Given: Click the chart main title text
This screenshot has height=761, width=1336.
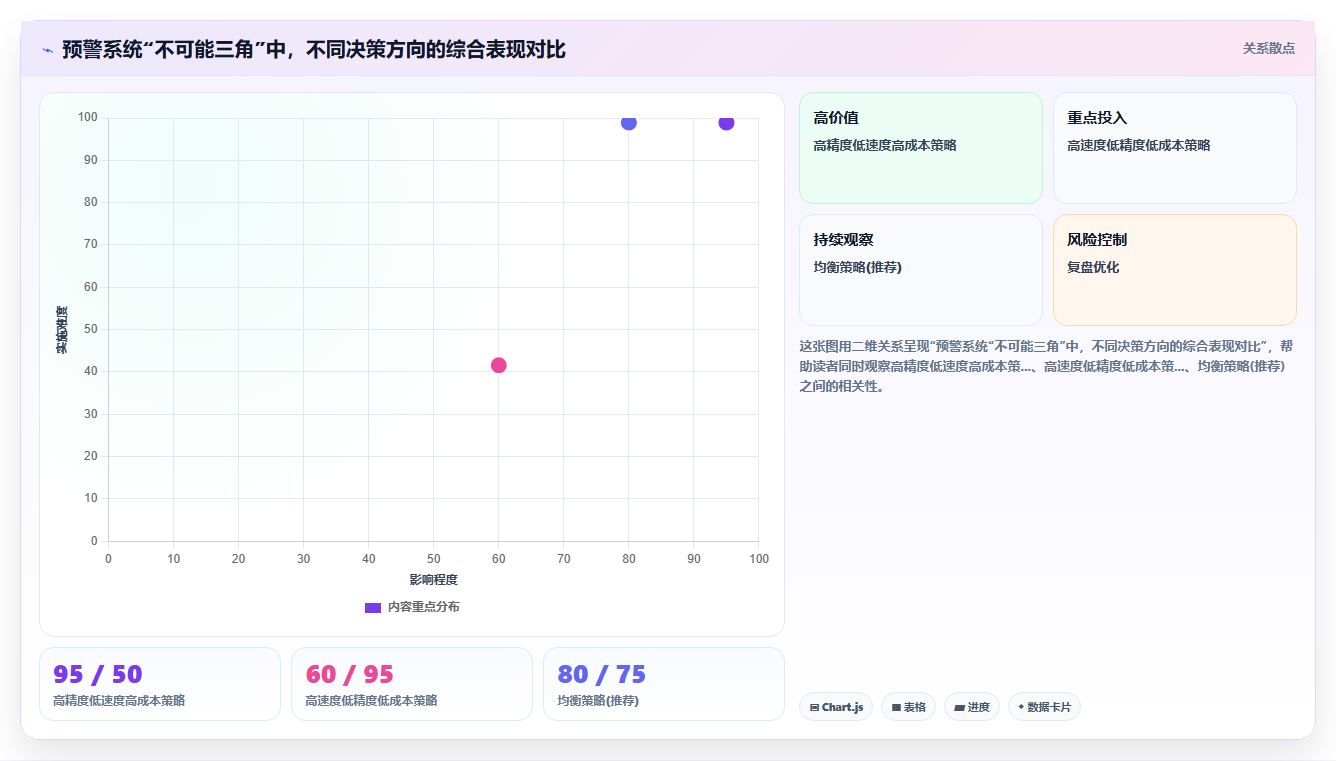Looking at the screenshot, I should click(314, 50).
